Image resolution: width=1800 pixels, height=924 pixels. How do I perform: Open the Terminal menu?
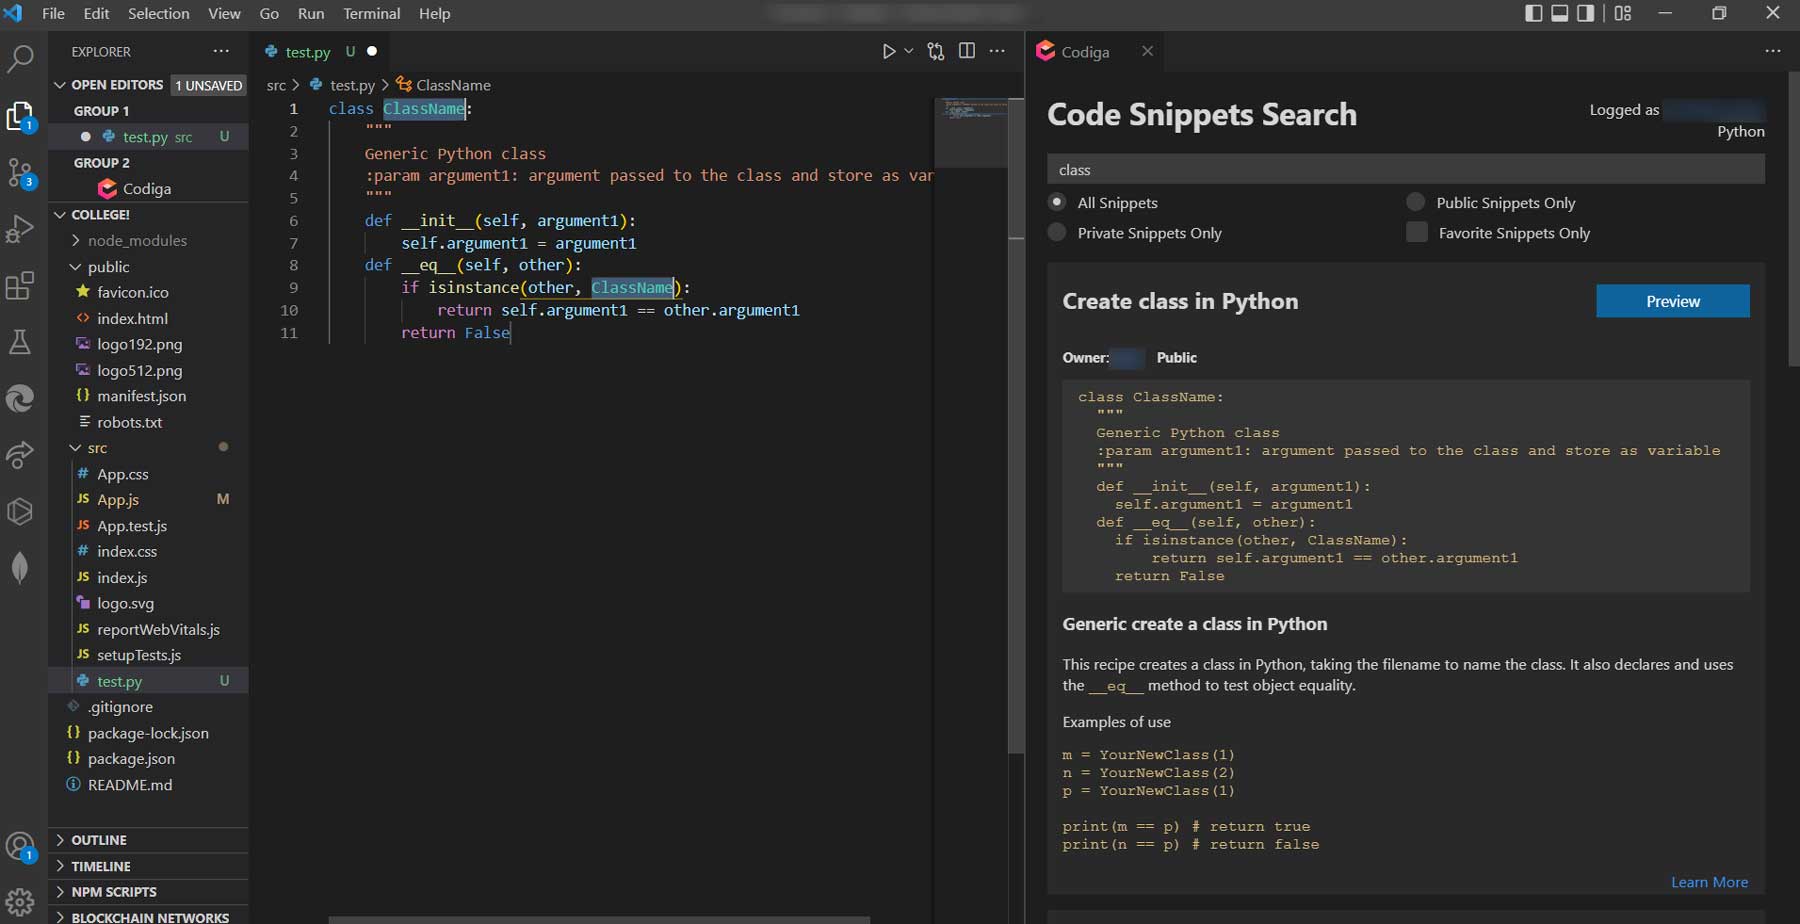tap(371, 13)
